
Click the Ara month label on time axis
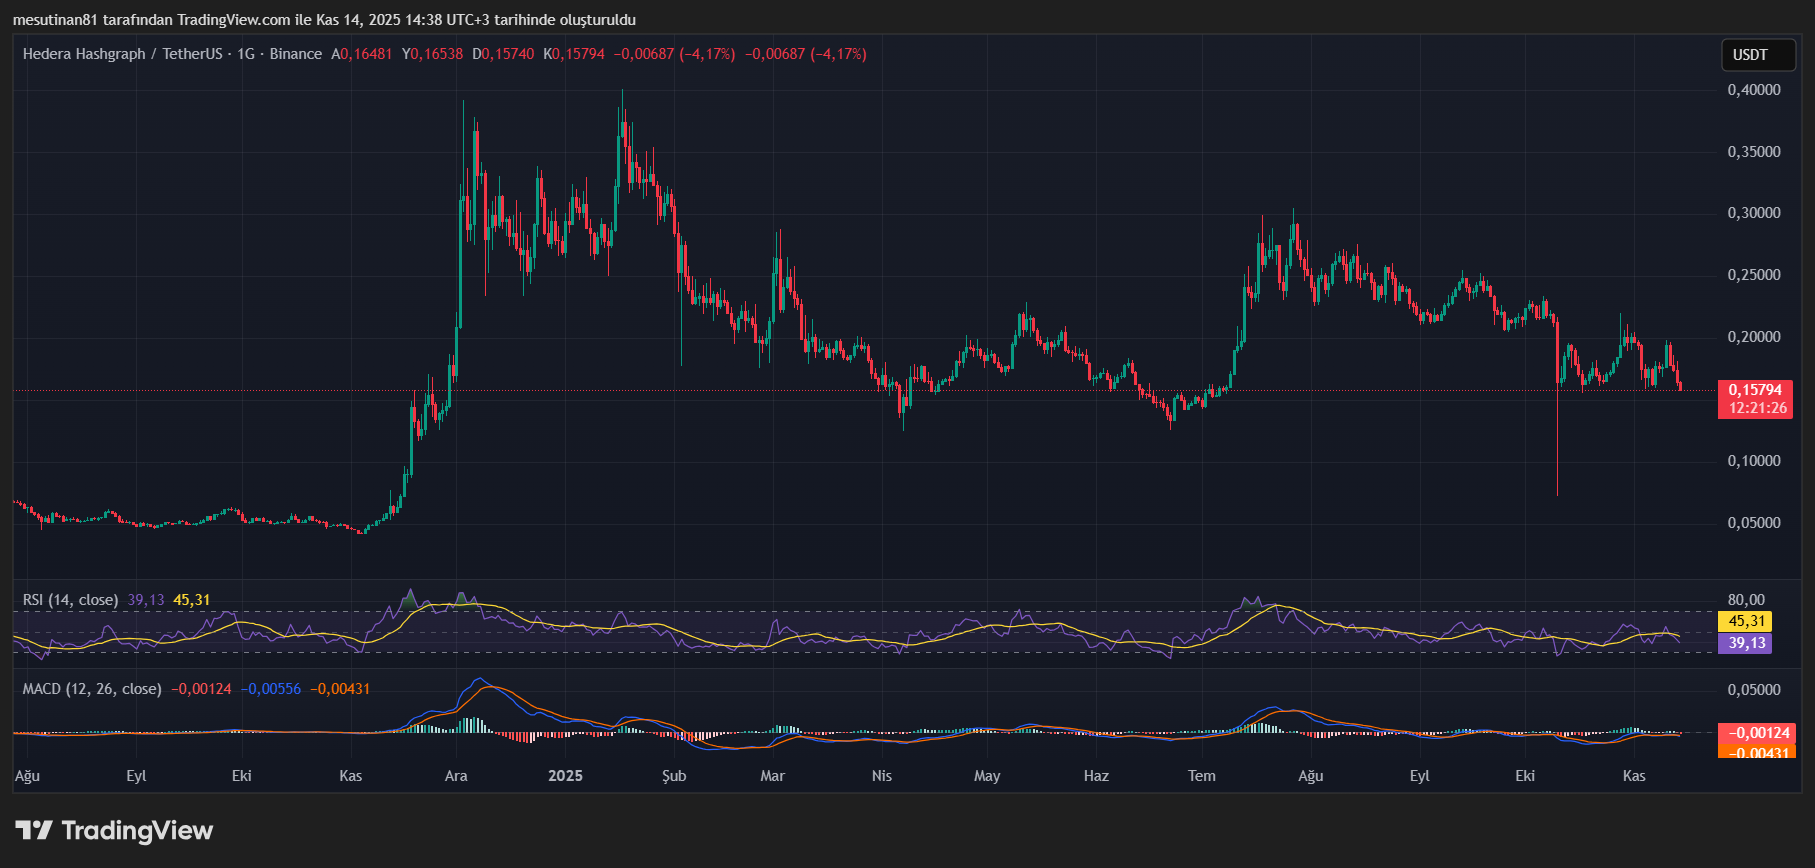(456, 776)
